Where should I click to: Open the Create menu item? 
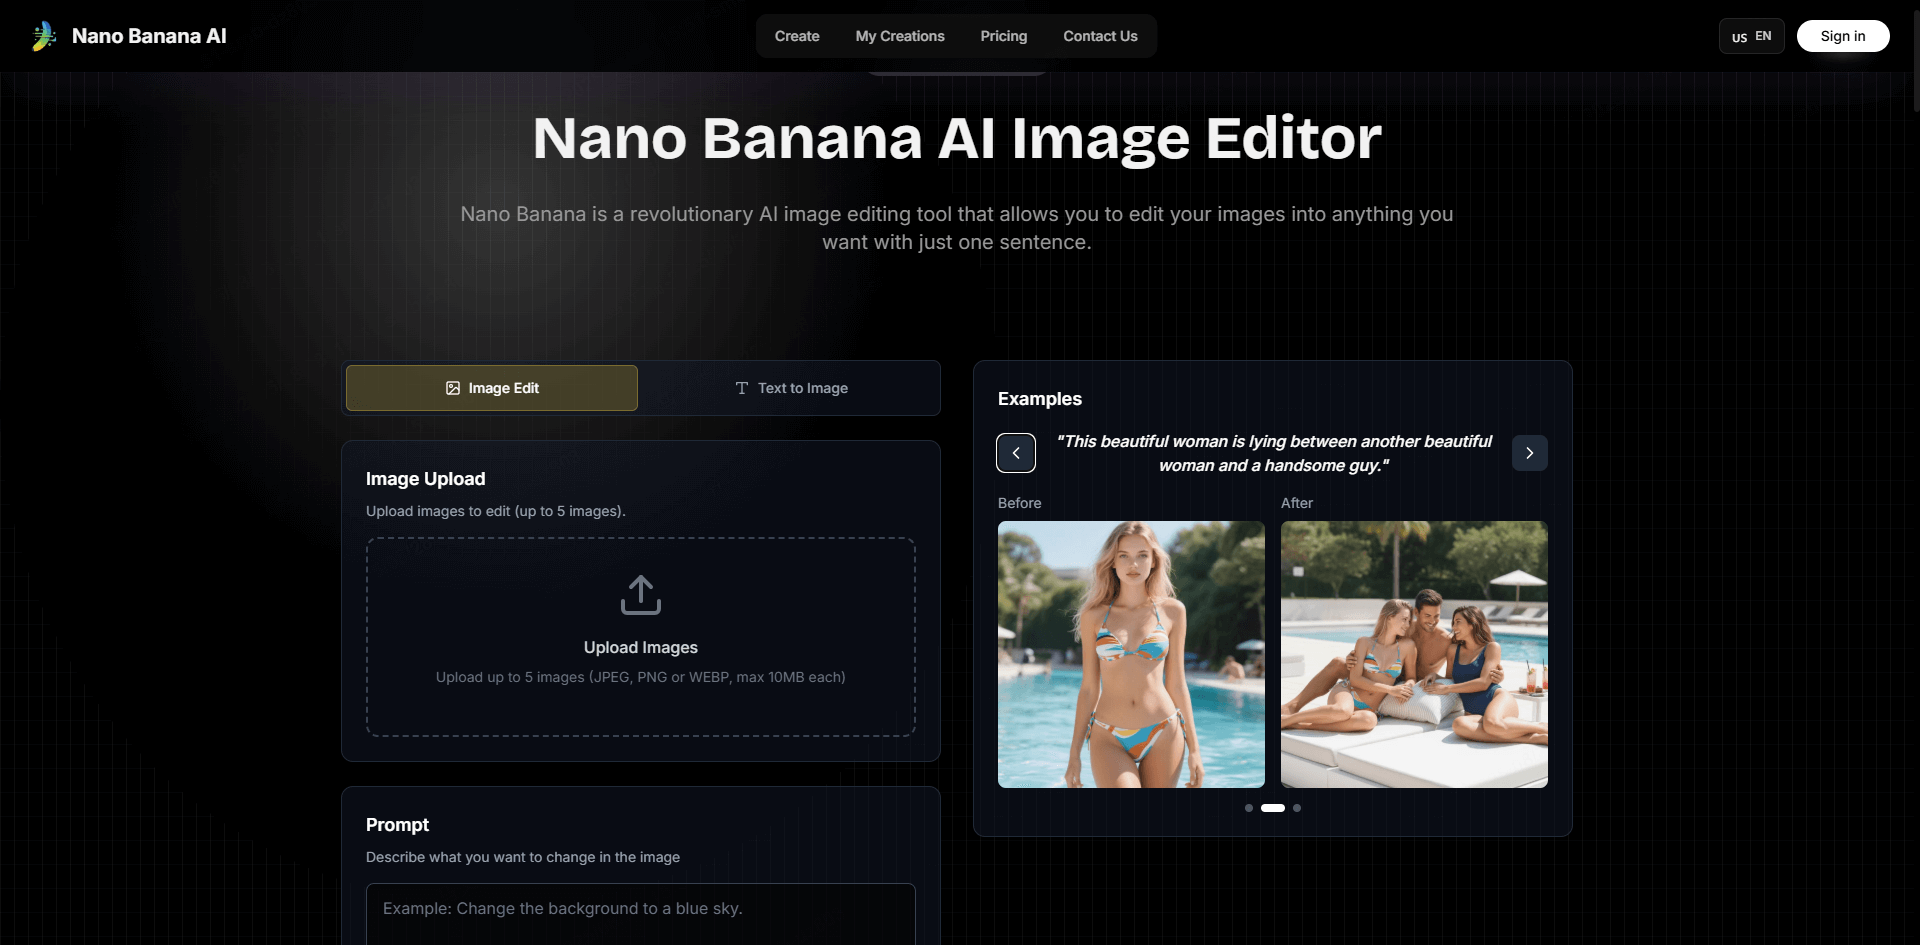coord(797,36)
